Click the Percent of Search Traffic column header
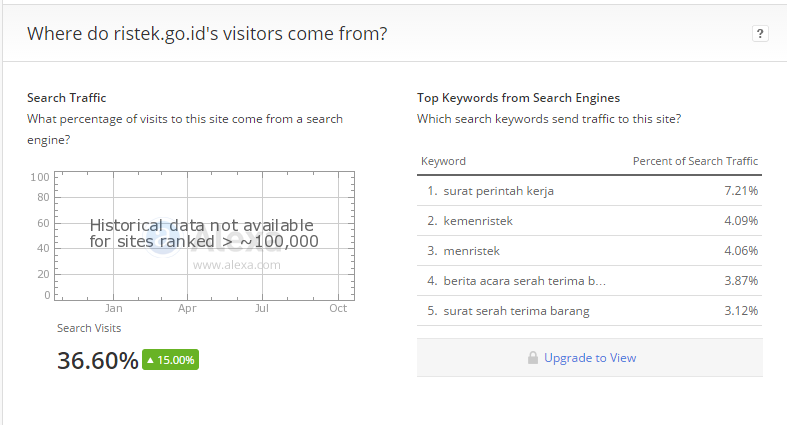 tap(695, 161)
